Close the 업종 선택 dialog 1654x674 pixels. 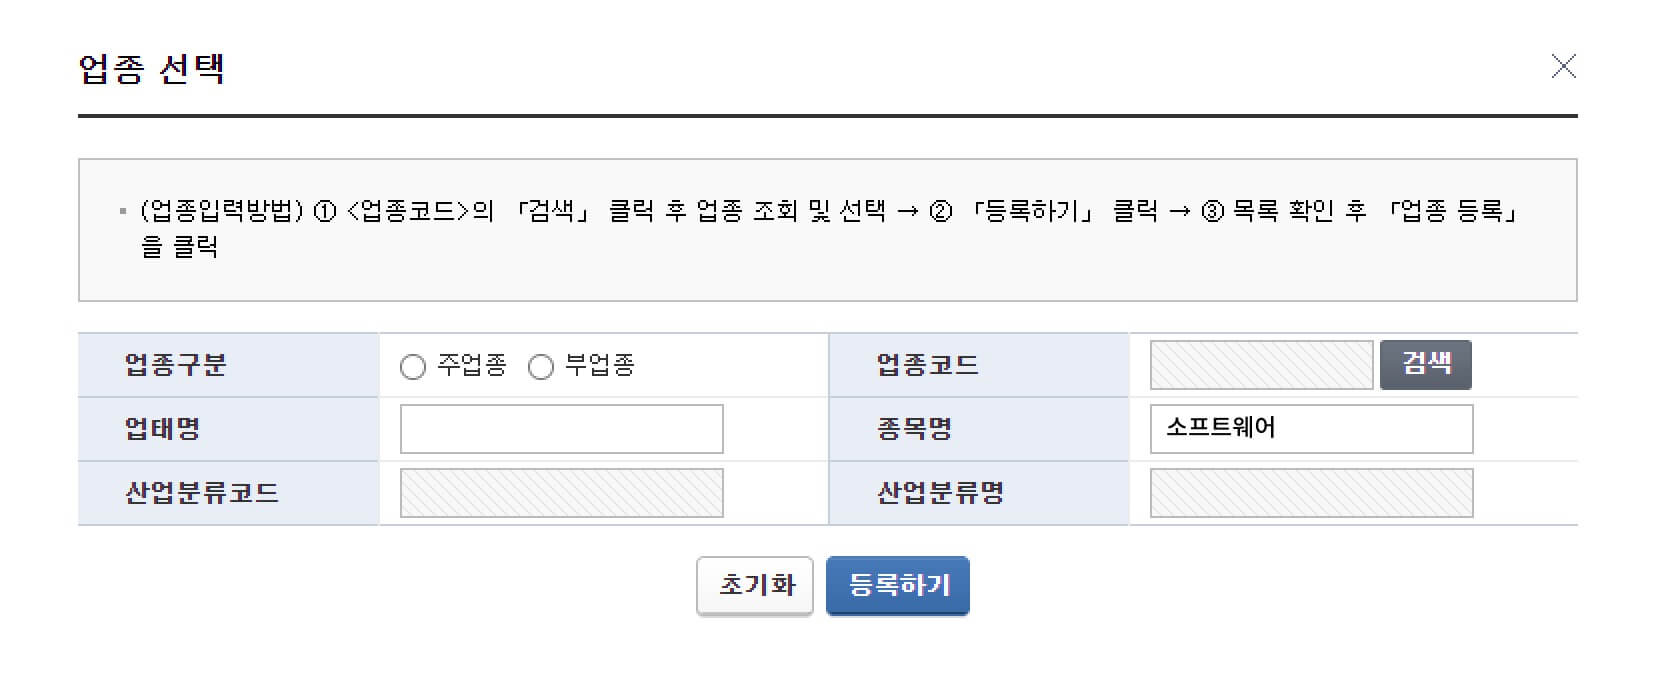(1563, 67)
